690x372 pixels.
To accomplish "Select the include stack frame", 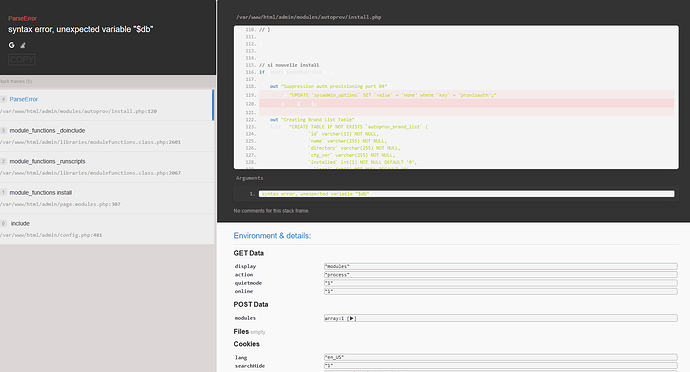I will (x=106, y=229).
